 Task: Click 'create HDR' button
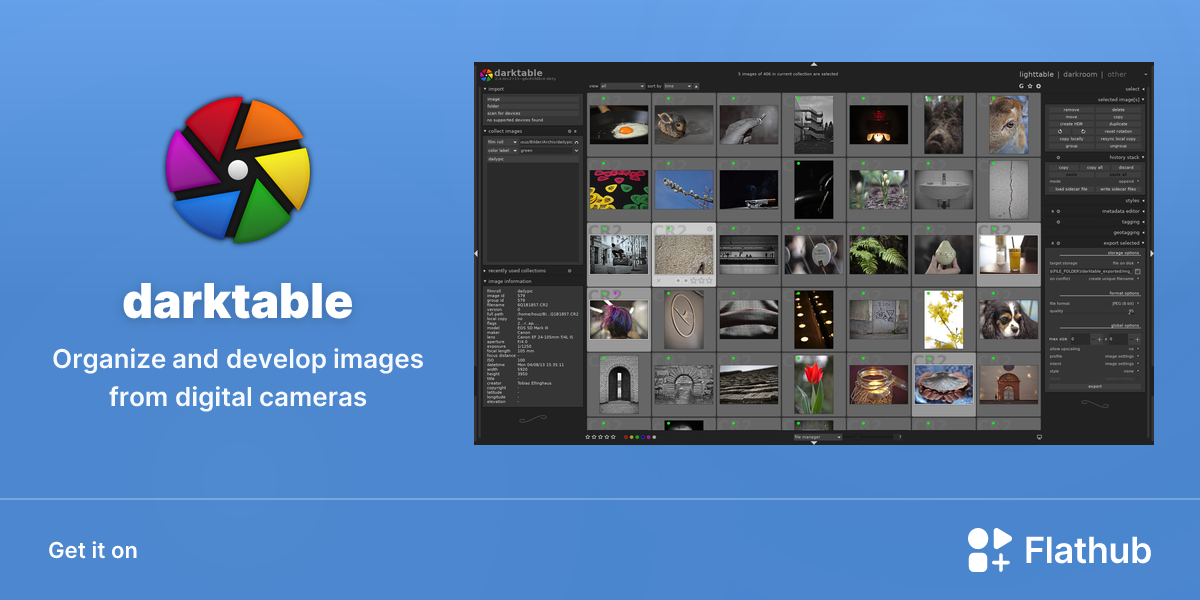click(1072, 124)
